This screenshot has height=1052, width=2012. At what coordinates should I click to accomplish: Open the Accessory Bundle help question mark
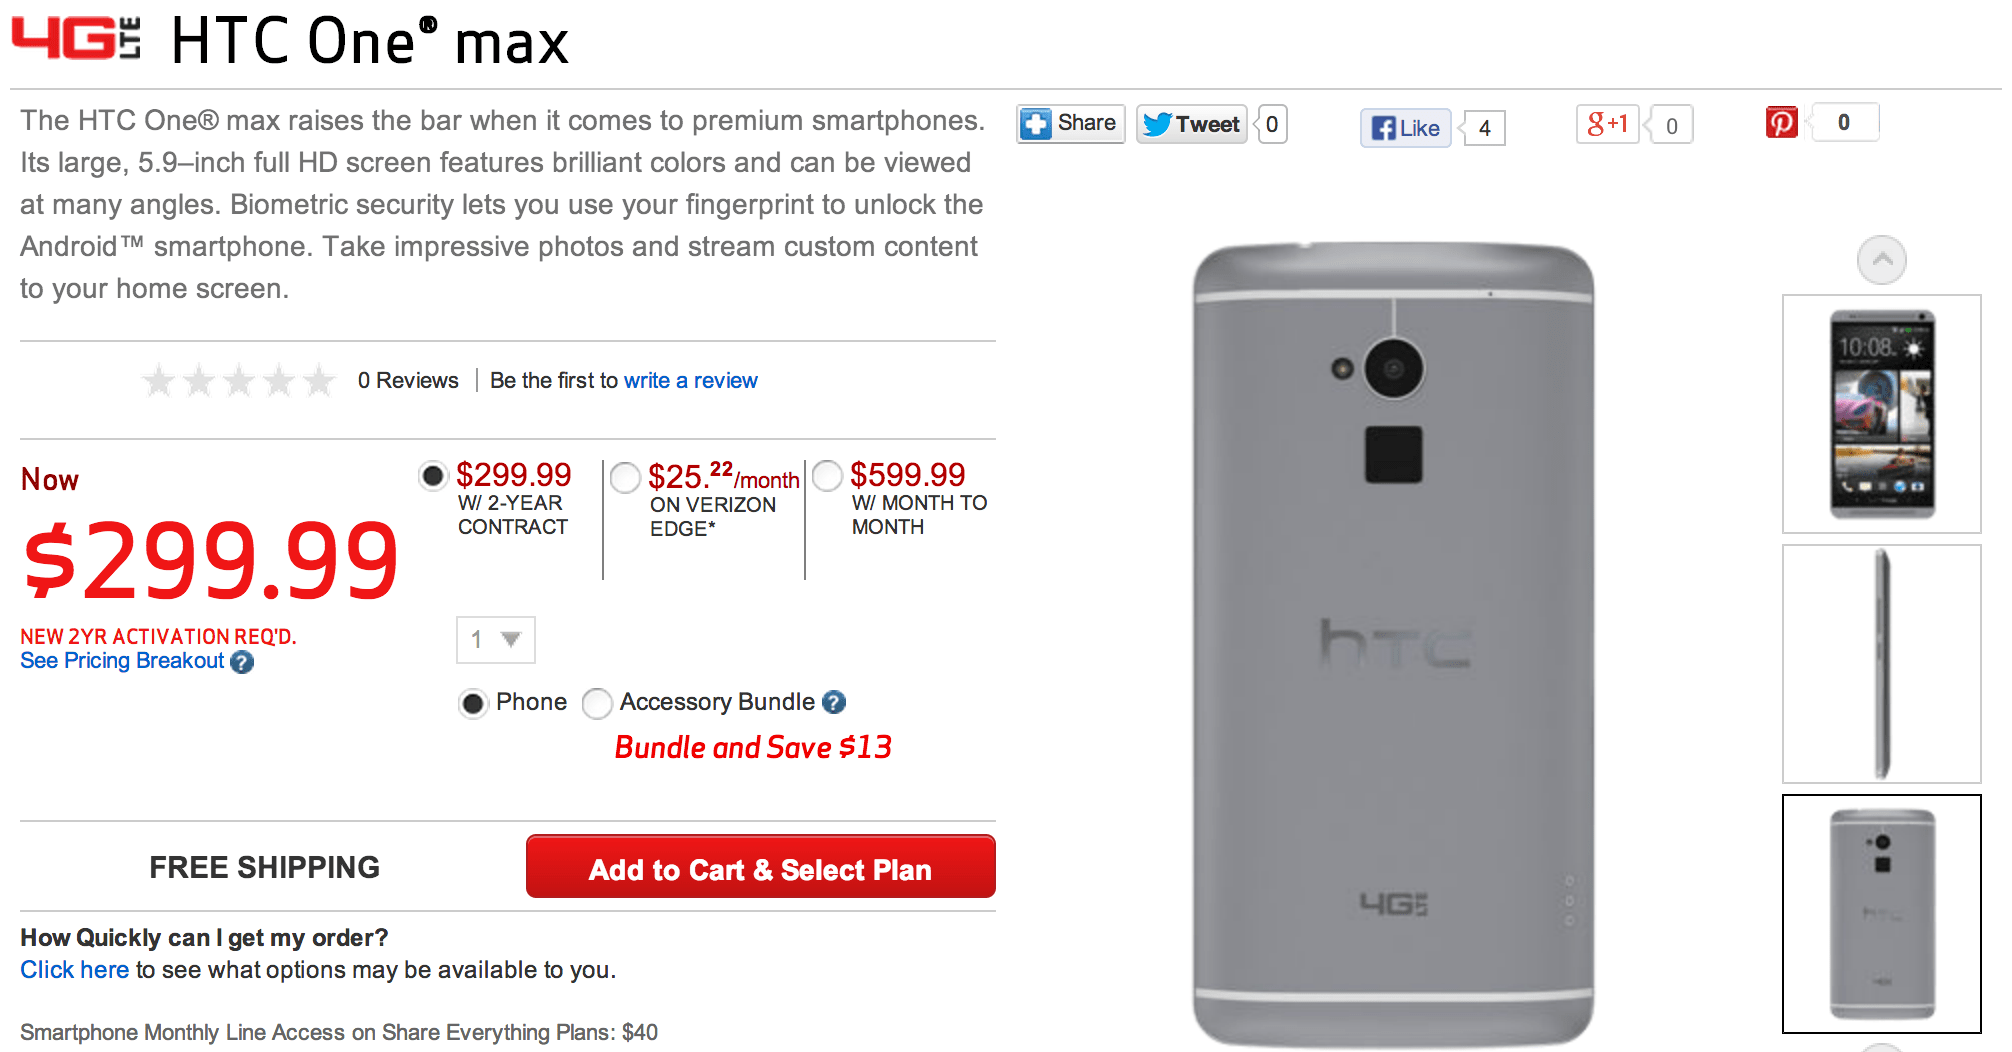pos(833,704)
